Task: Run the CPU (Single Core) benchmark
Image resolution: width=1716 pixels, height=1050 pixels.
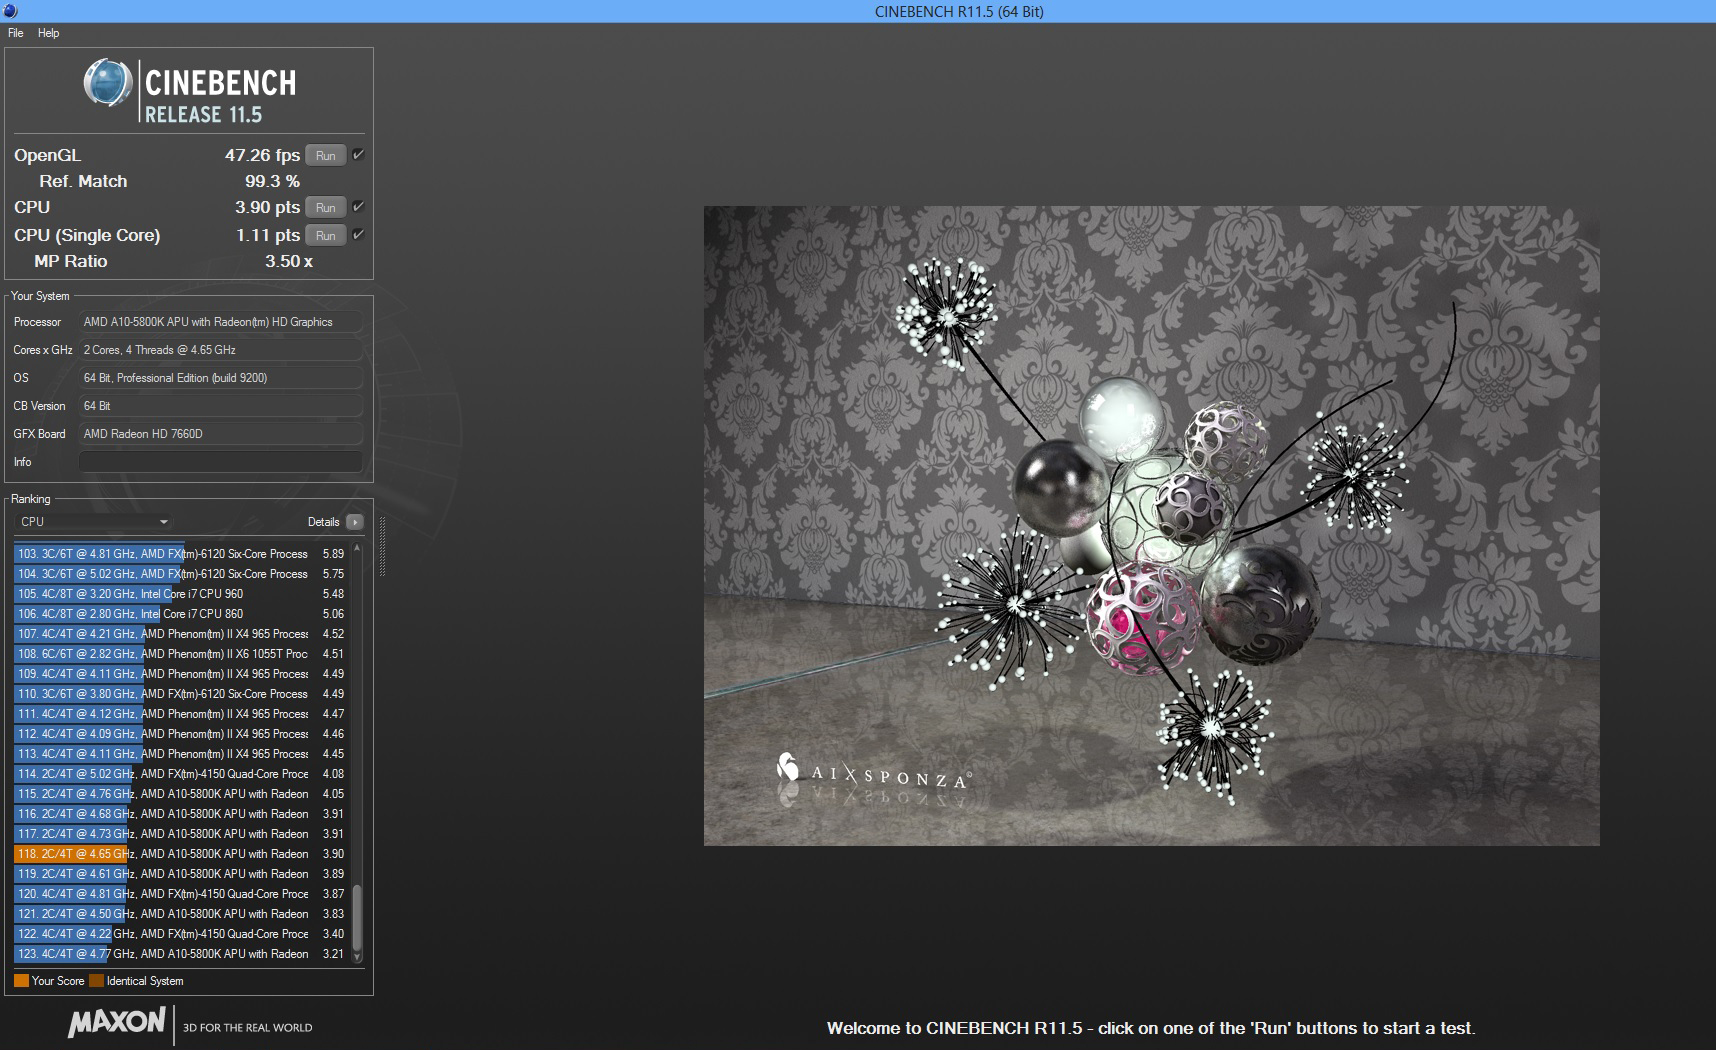Action: pyautogui.click(x=326, y=235)
